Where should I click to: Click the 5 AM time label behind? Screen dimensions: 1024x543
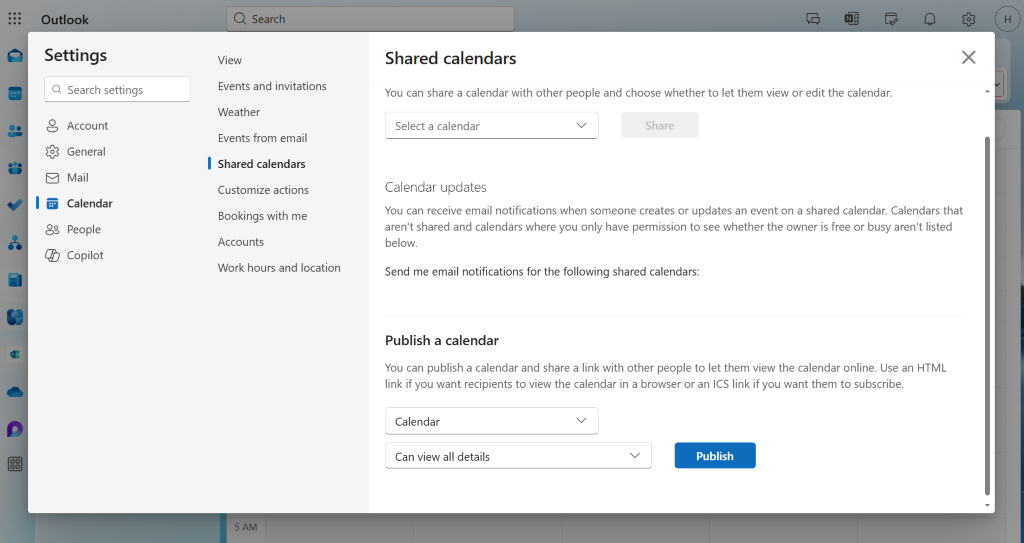coord(246,527)
